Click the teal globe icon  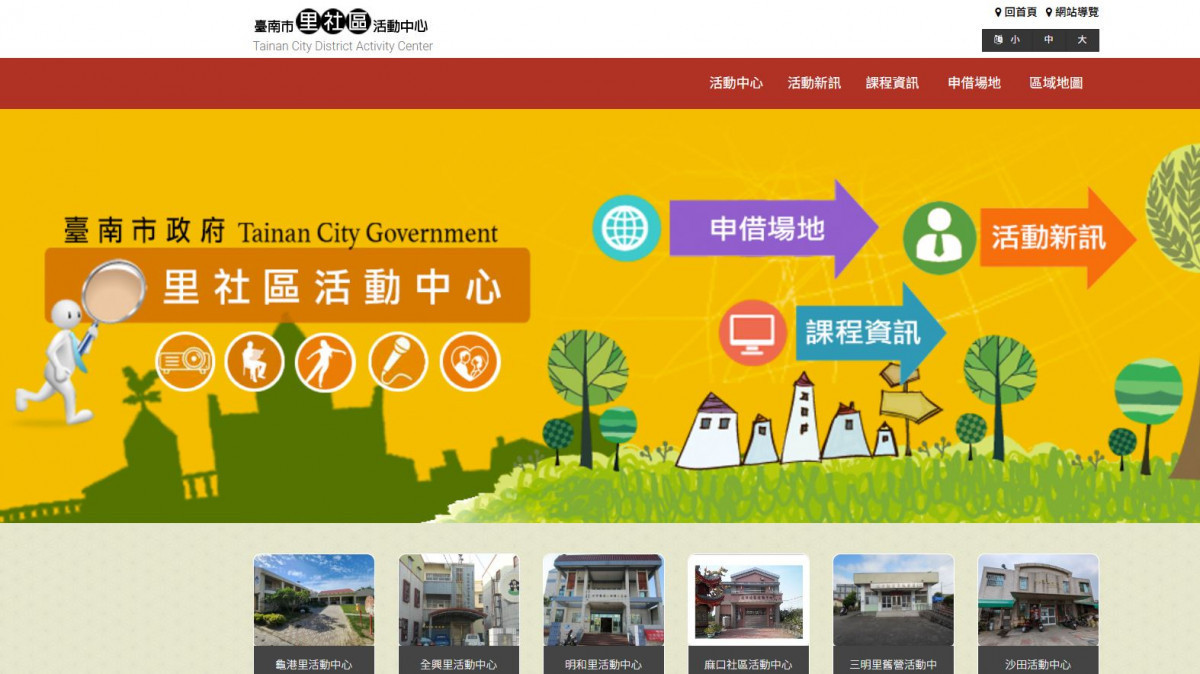pos(627,228)
